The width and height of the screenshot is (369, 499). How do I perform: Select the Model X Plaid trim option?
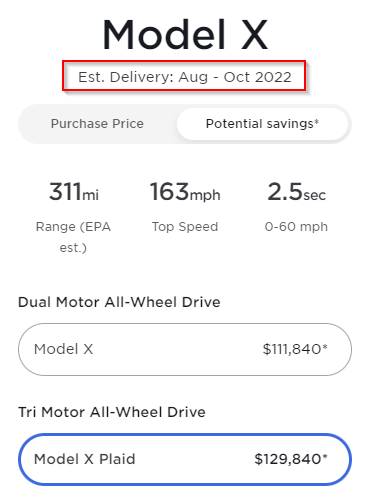pyautogui.click(x=185, y=459)
